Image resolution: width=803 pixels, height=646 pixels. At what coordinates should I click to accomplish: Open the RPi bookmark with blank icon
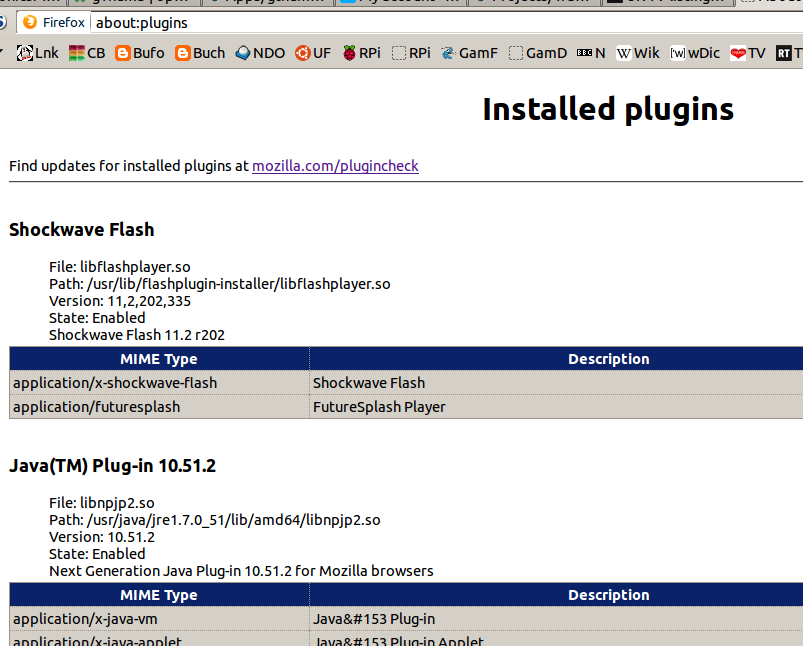click(411, 53)
